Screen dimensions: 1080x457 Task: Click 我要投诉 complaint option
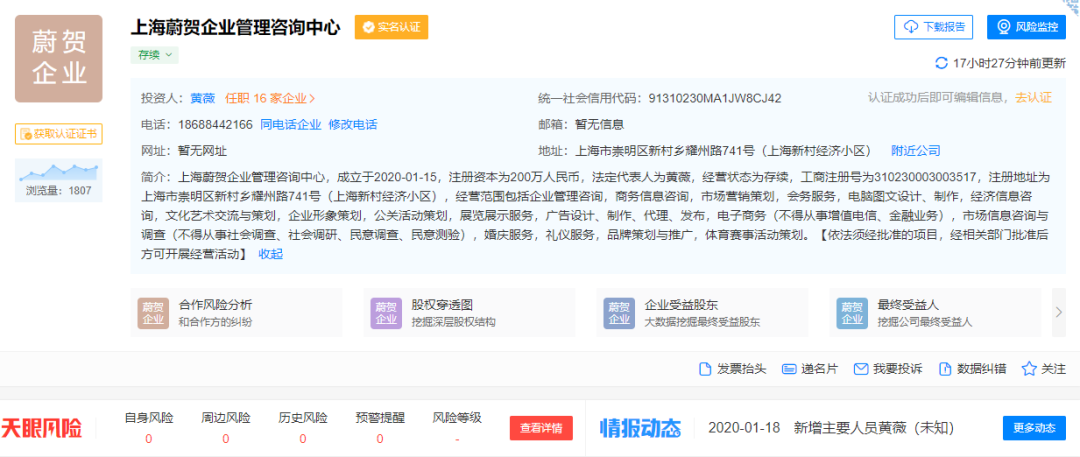(x=897, y=369)
